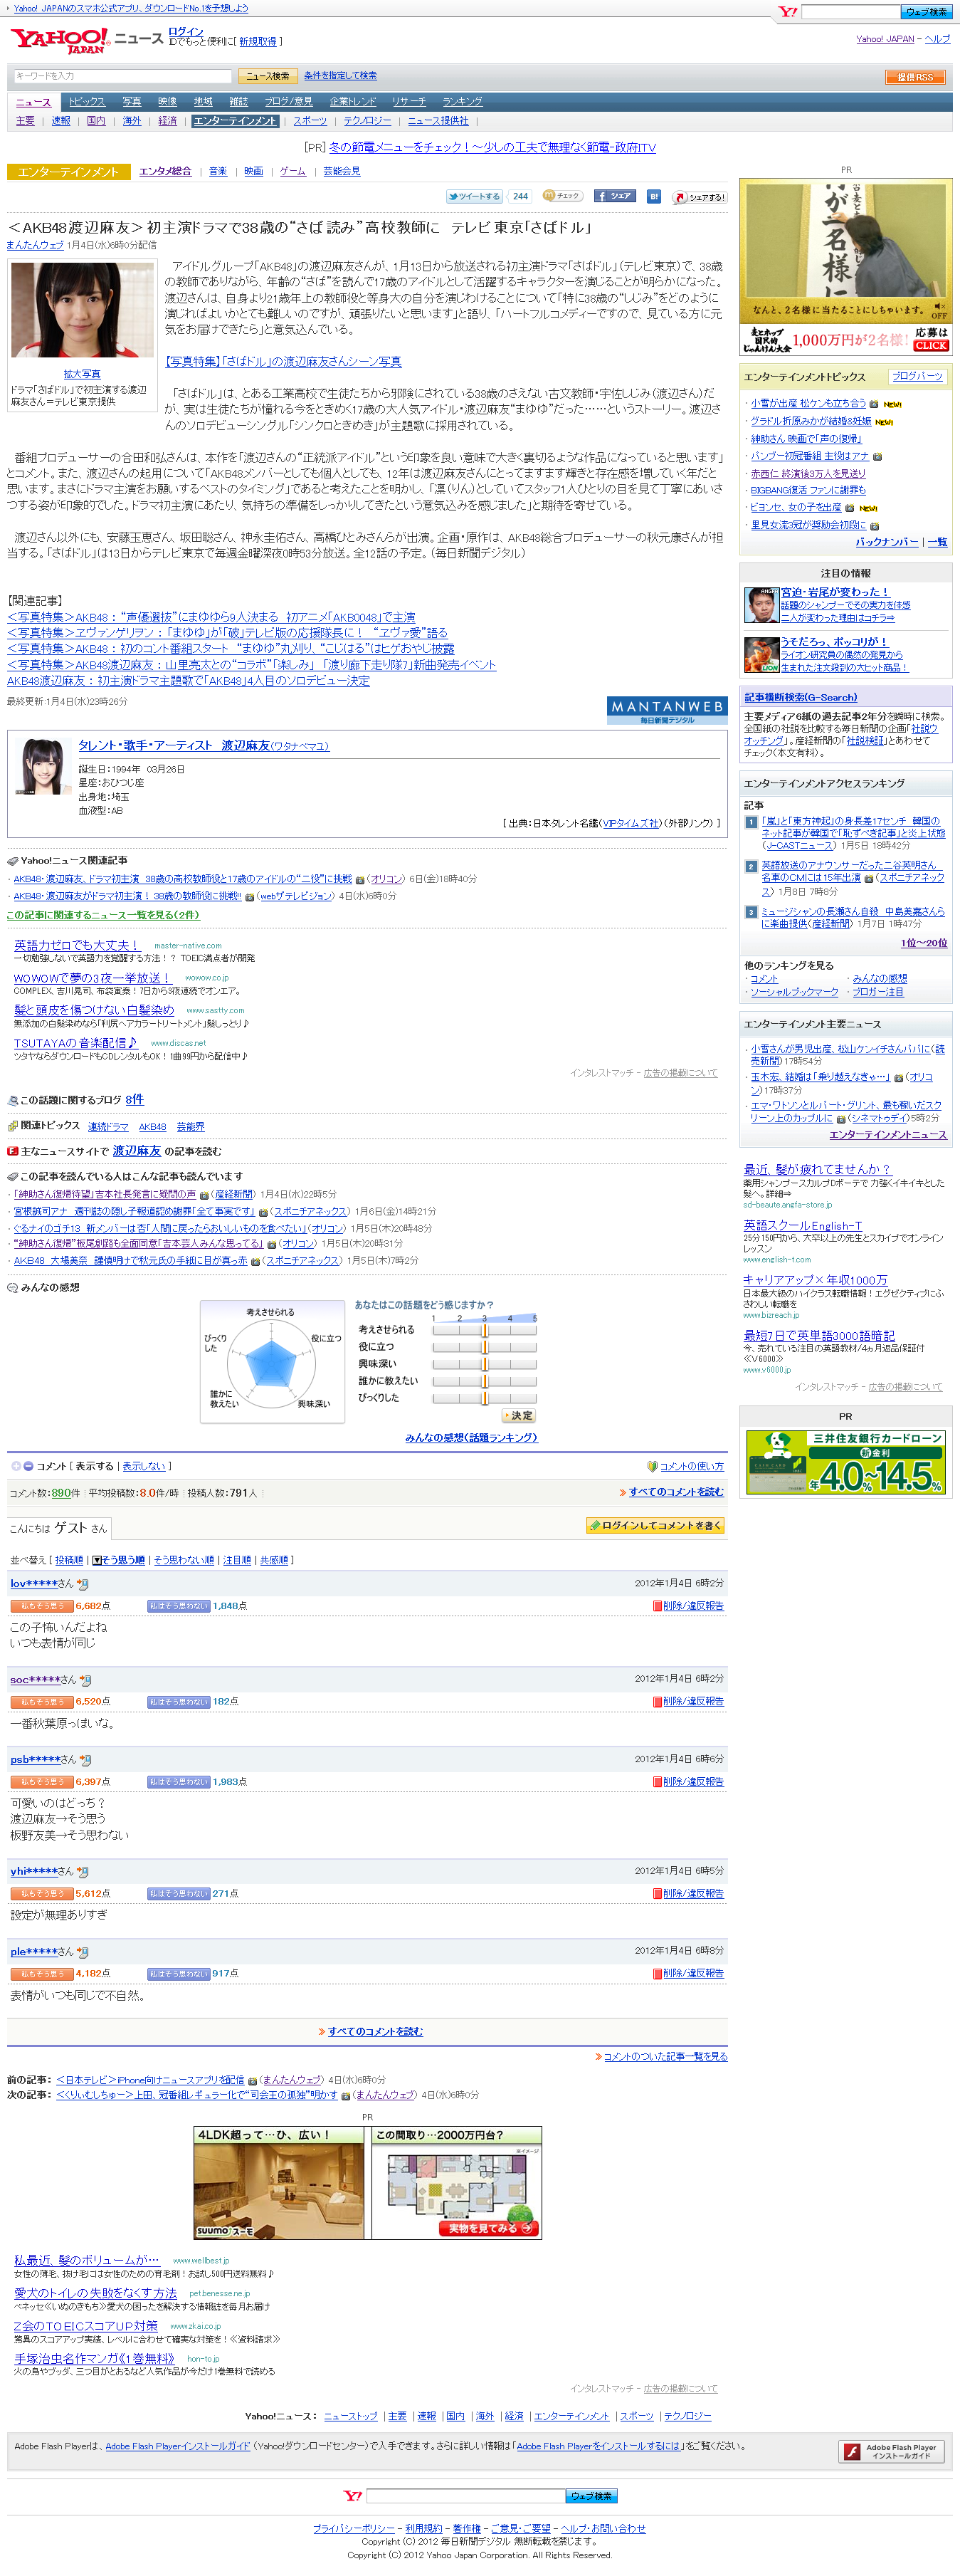The image size is (960, 2576).
Task: Click the 三井住友銀行カードローン banner ad
Action: pos(845,1462)
